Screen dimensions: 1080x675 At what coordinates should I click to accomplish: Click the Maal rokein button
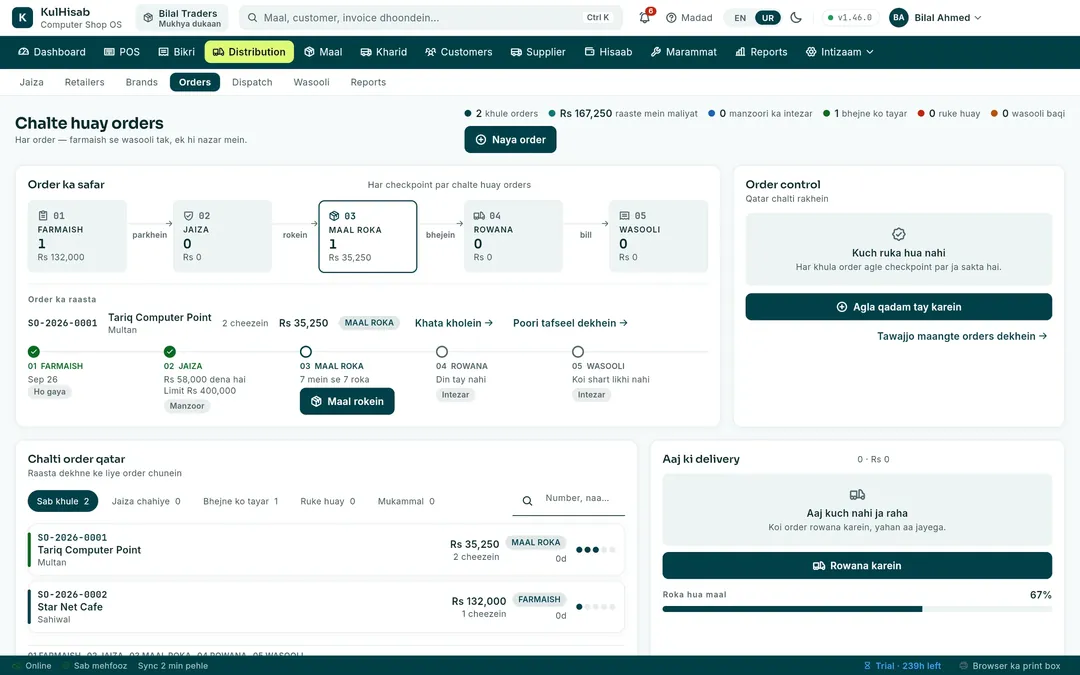(x=347, y=402)
